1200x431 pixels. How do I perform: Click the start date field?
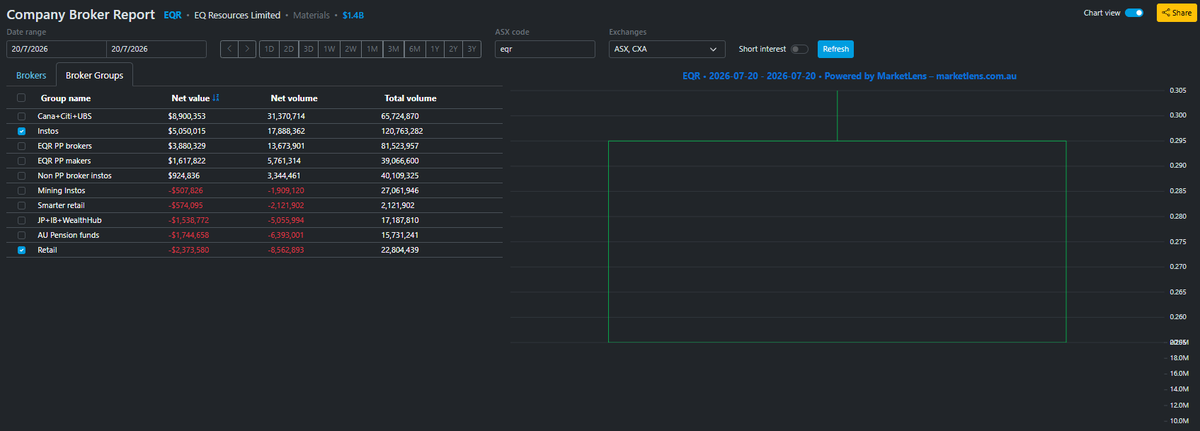[55, 48]
